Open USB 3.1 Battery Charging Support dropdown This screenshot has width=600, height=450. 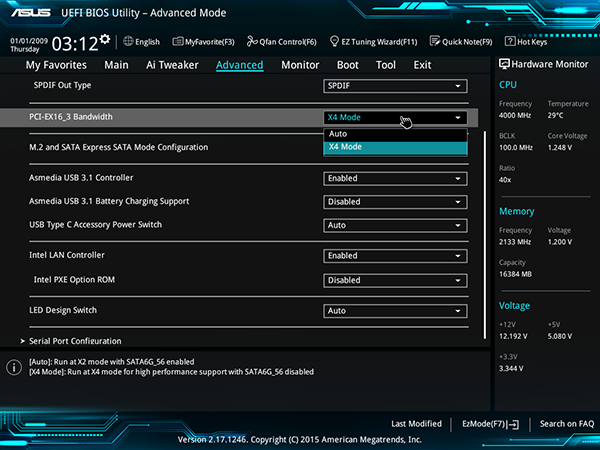click(395, 202)
